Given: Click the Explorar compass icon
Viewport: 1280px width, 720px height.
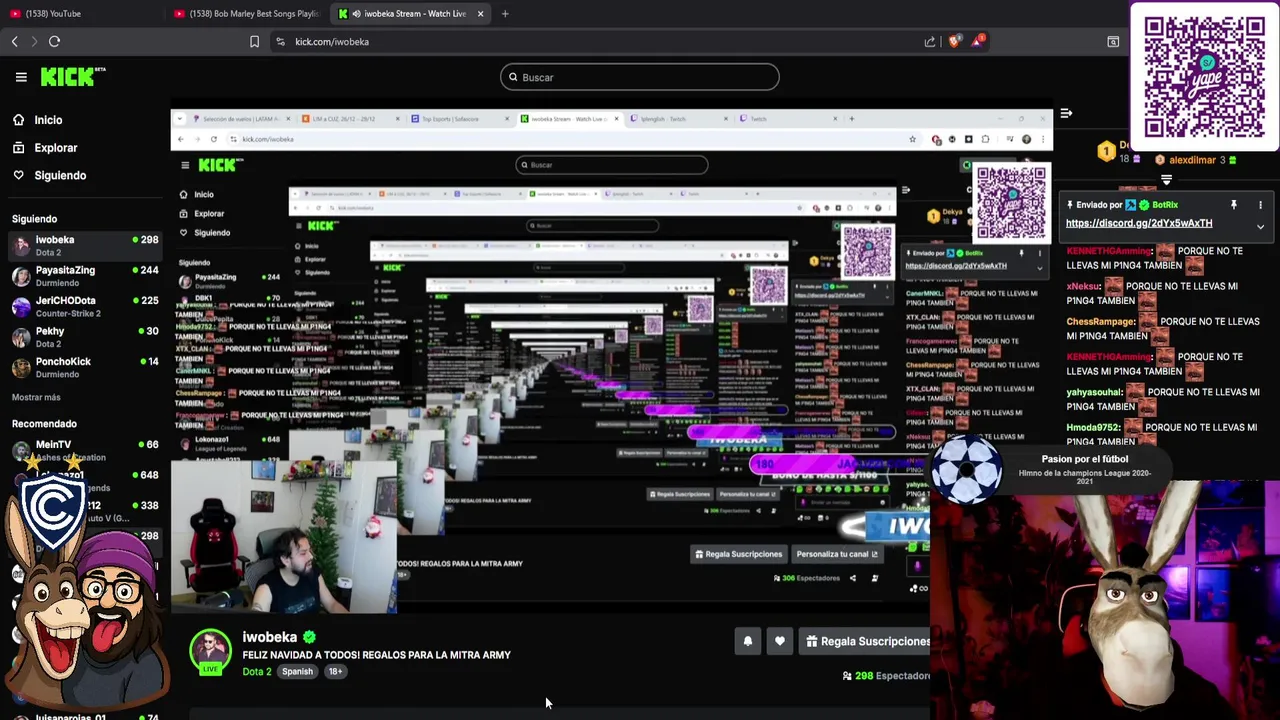Looking at the screenshot, I should click(x=18, y=148).
